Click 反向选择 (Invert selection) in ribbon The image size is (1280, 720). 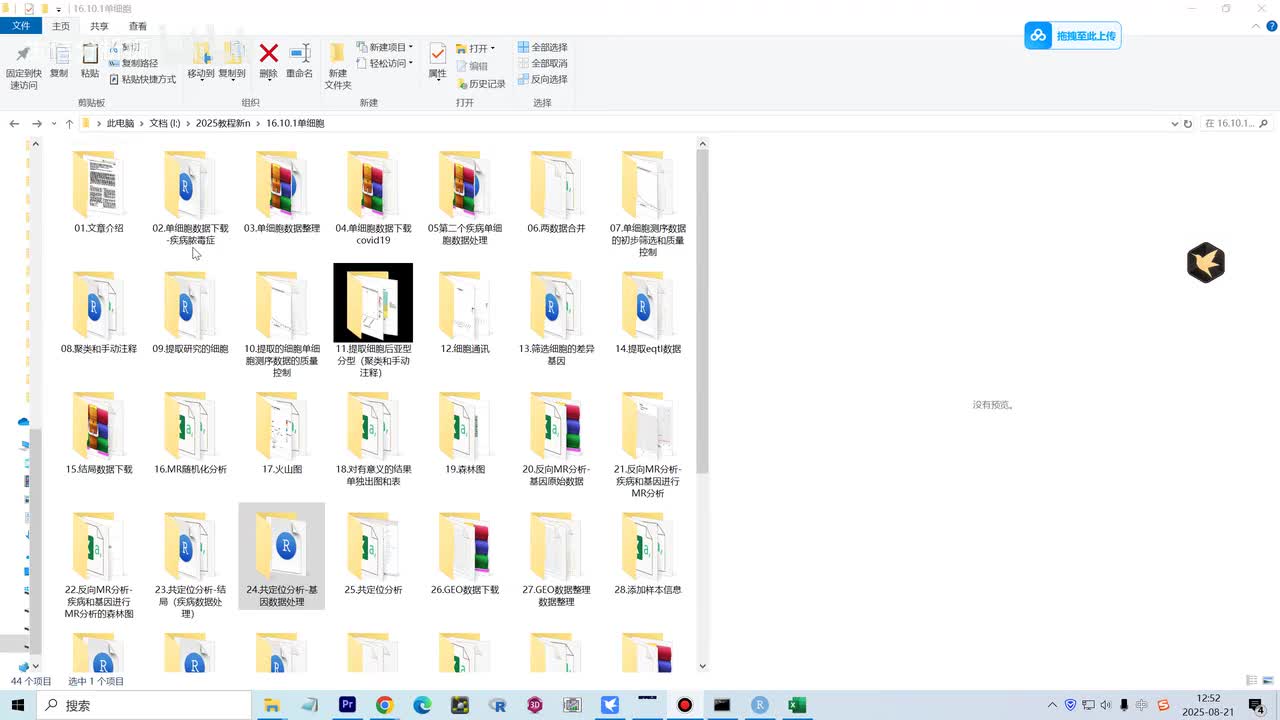point(542,79)
